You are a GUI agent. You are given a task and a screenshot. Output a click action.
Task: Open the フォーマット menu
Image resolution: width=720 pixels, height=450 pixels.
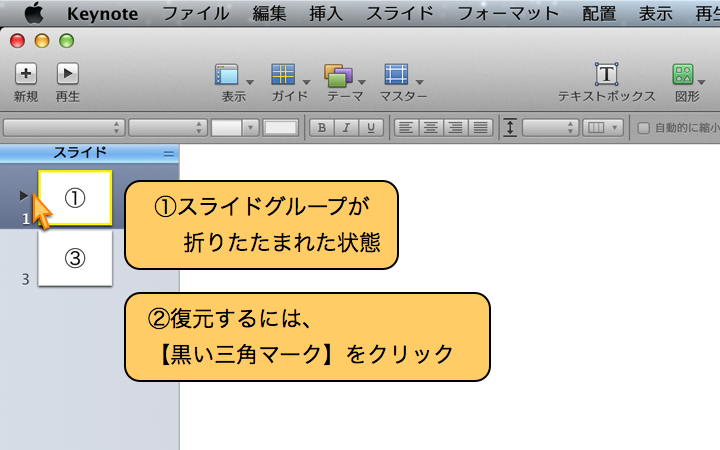coord(508,13)
